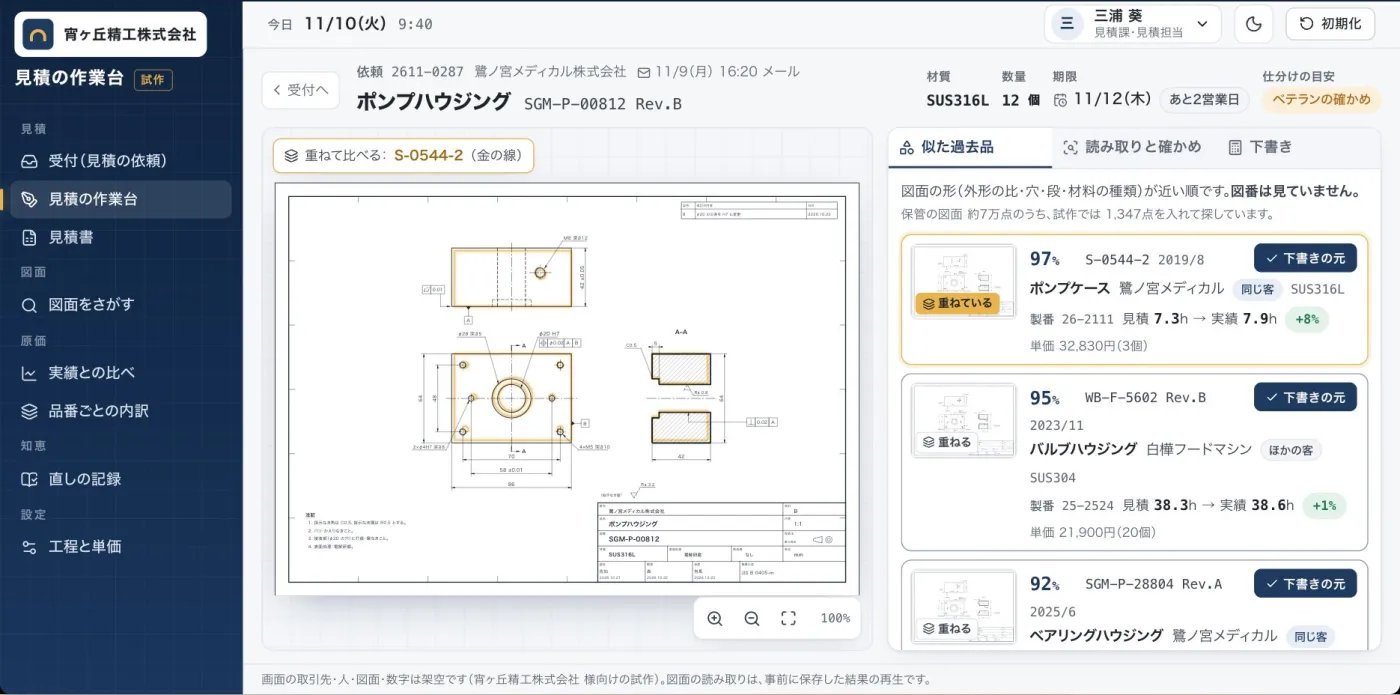
Task: Click the 単価 21,900円(20個) text
Action: tap(1092, 532)
